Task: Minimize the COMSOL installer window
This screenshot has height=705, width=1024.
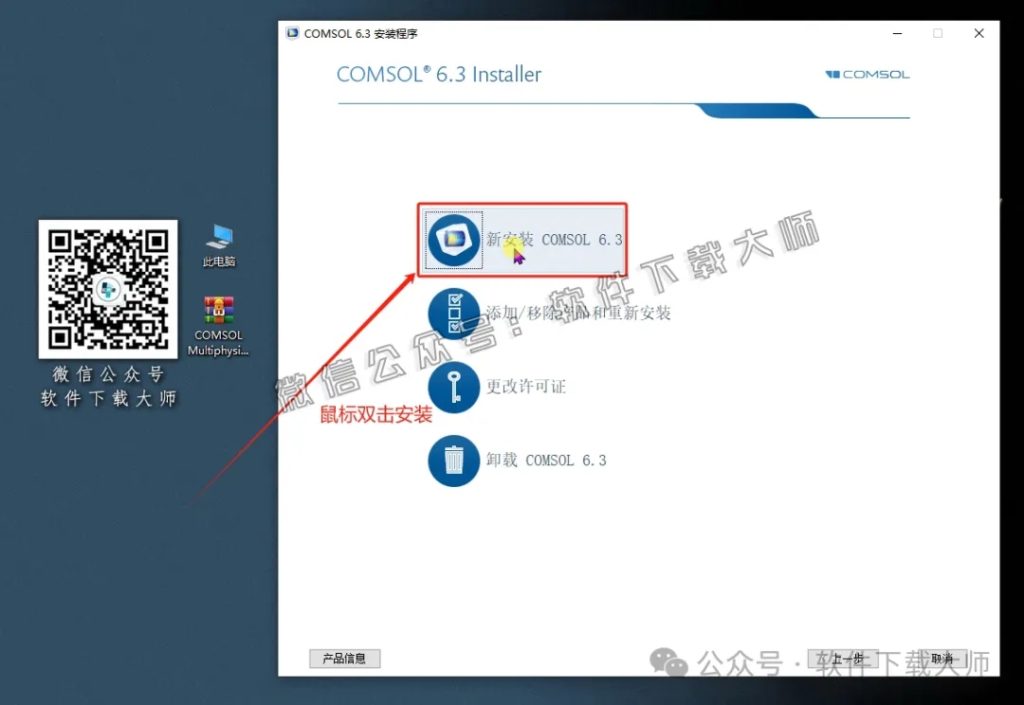Action: click(897, 33)
